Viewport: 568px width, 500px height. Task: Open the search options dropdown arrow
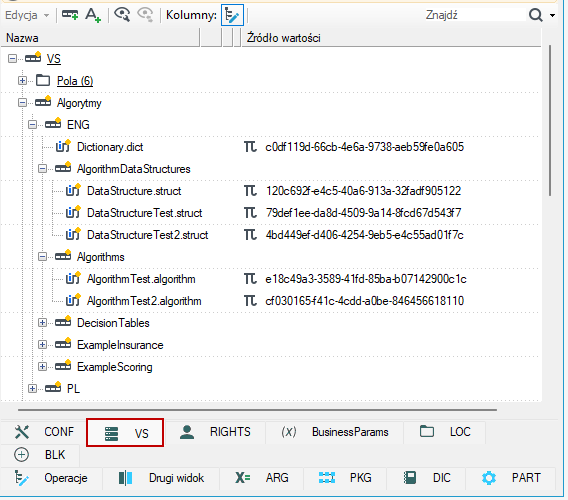tap(552, 15)
